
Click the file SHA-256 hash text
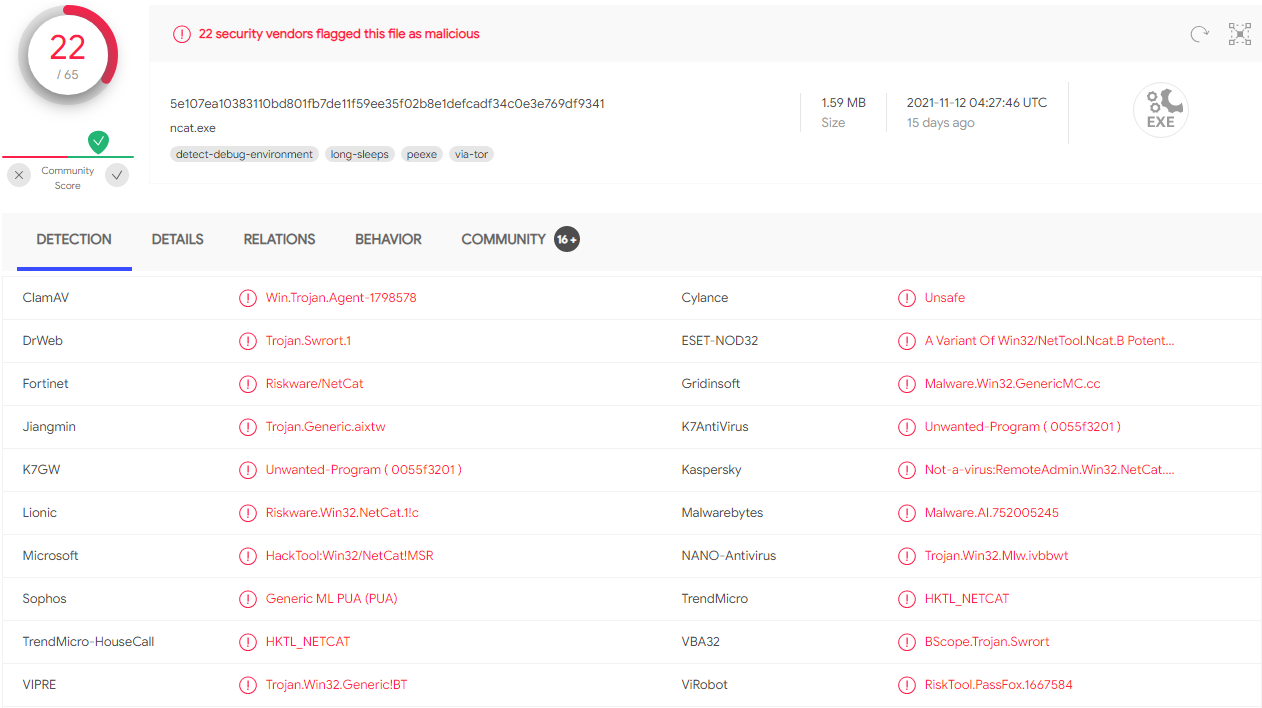click(x=387, y=104)
